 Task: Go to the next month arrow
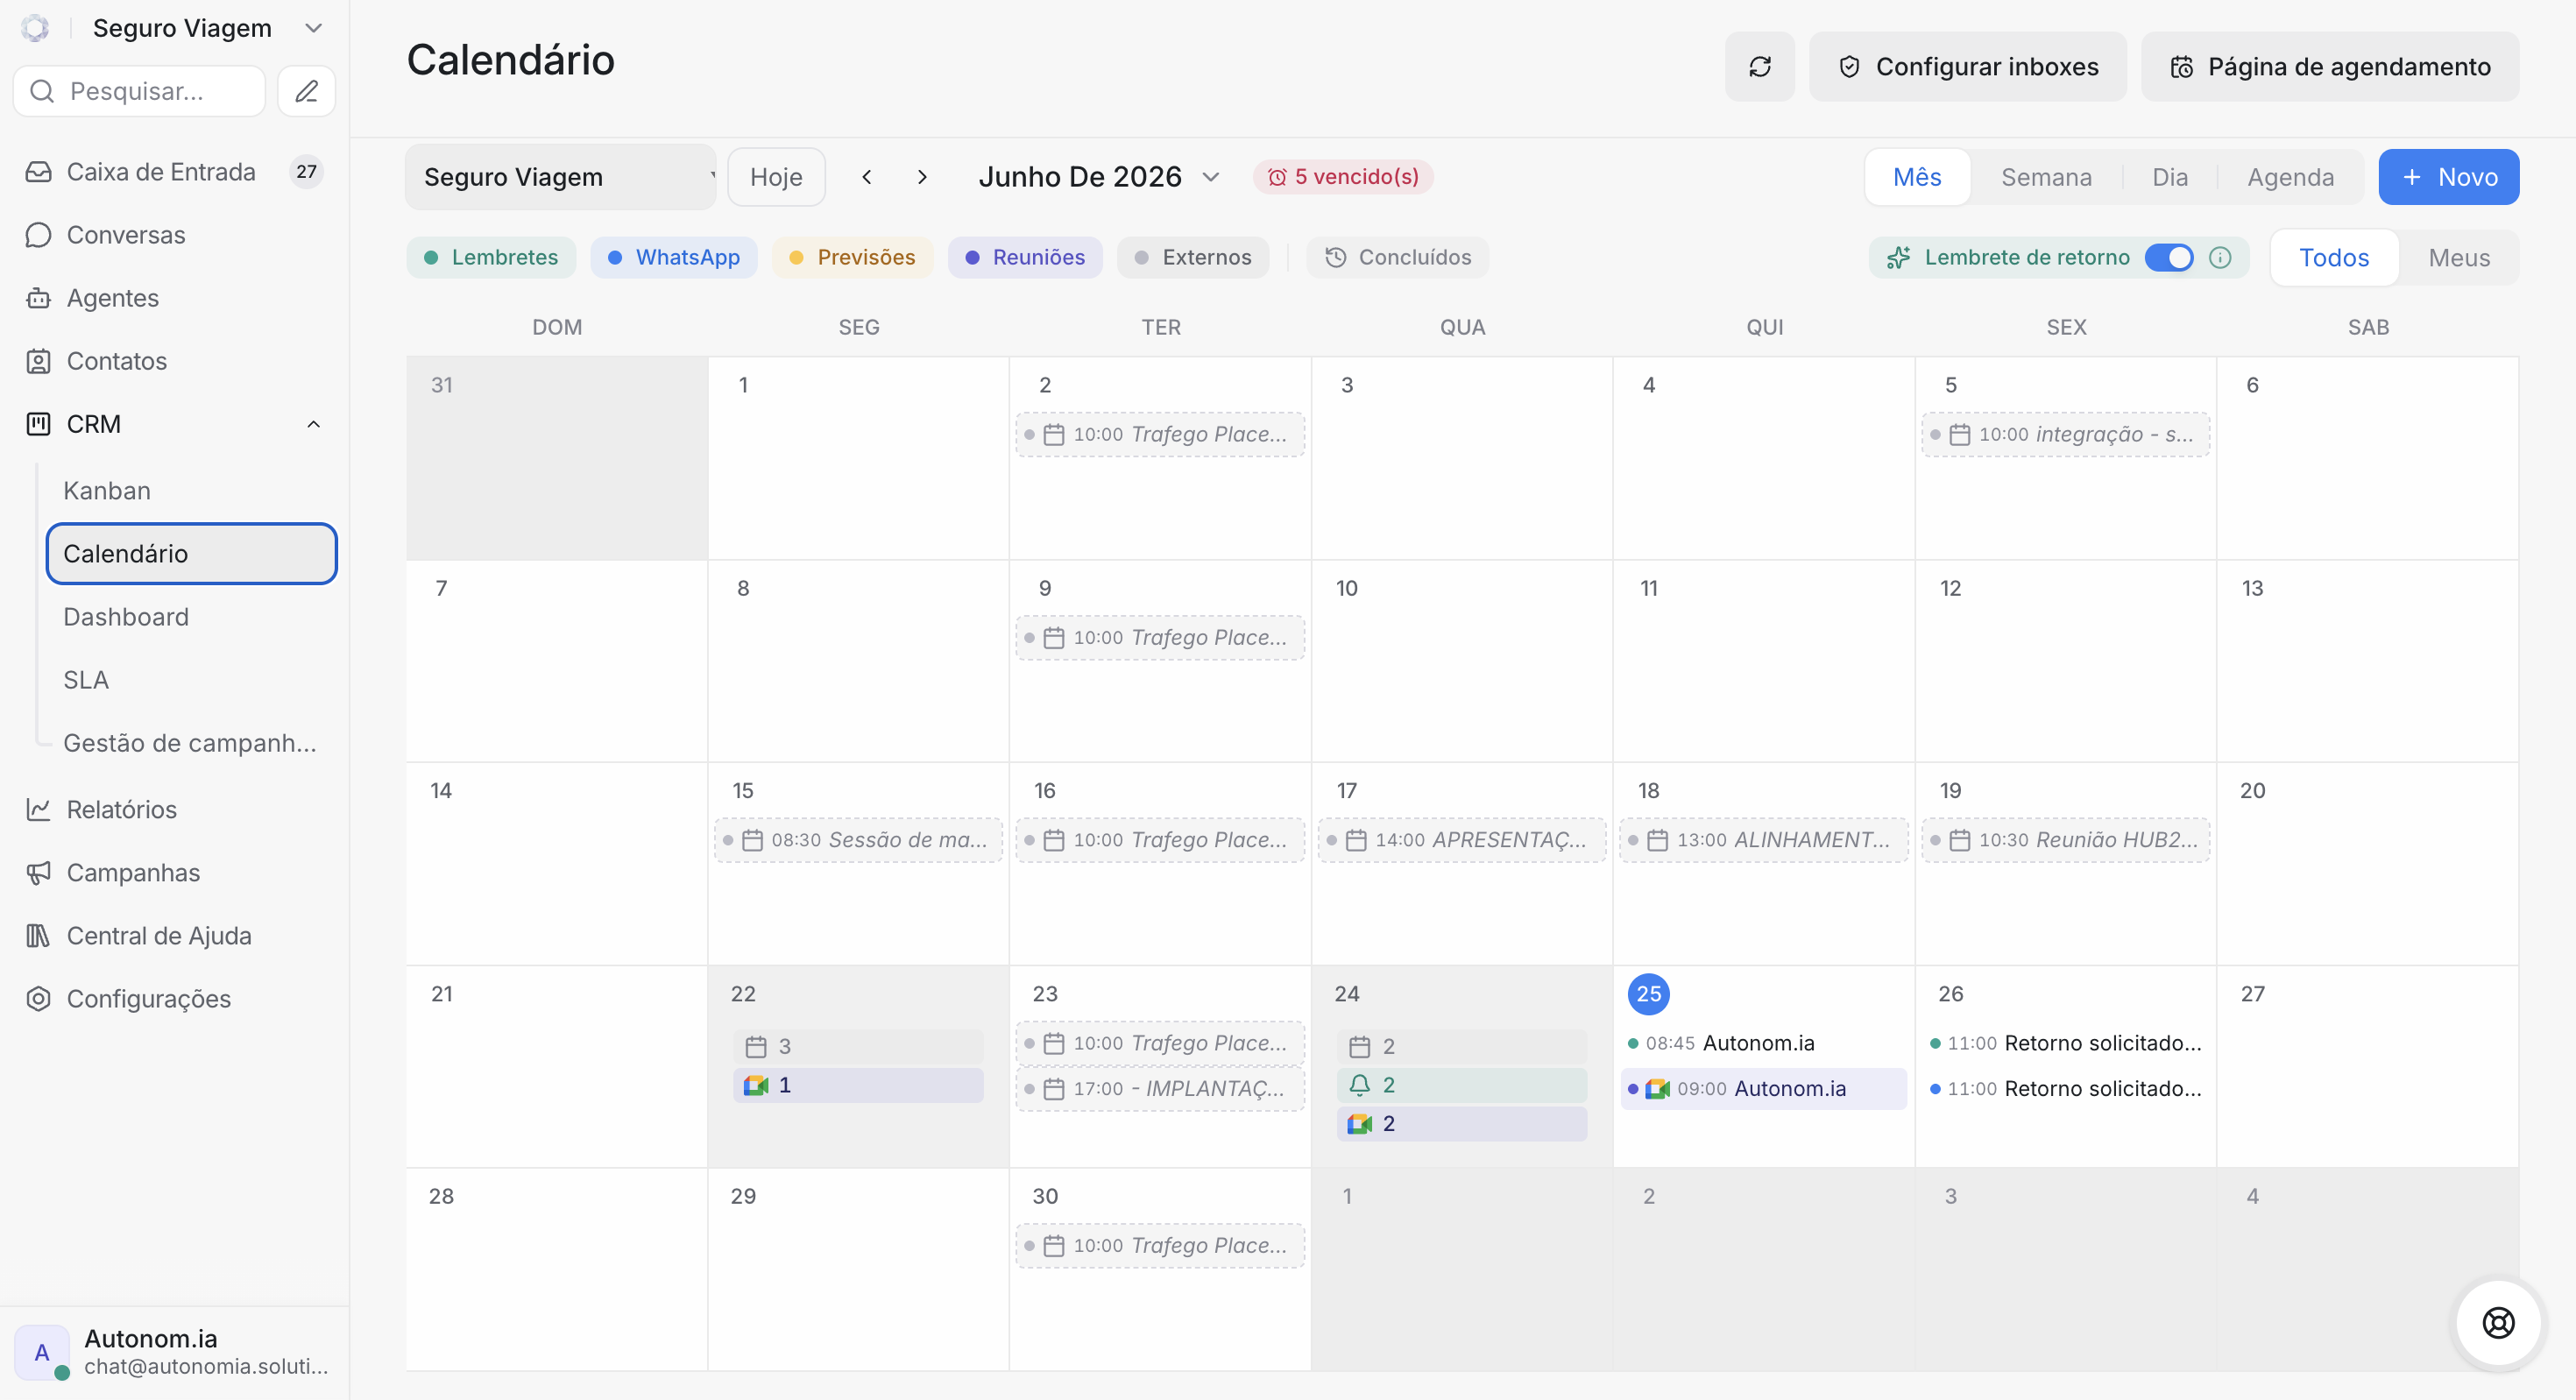tap(922, 177)
